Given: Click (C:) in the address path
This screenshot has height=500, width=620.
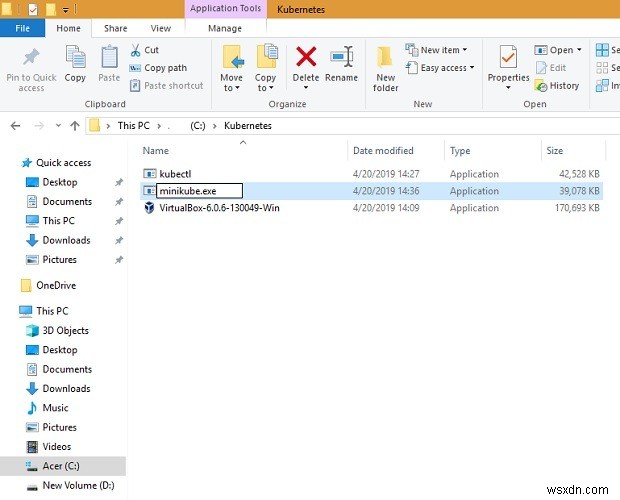Looking at the screenshot, I should (197, 126).
